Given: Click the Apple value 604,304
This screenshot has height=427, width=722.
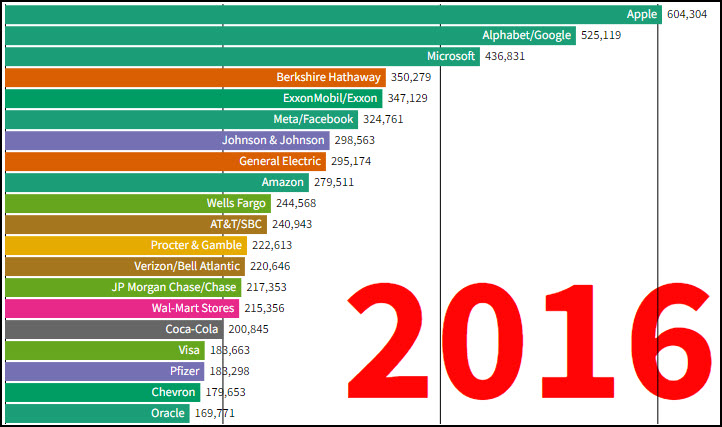Looking at the screenshot, I should point(687,14).
